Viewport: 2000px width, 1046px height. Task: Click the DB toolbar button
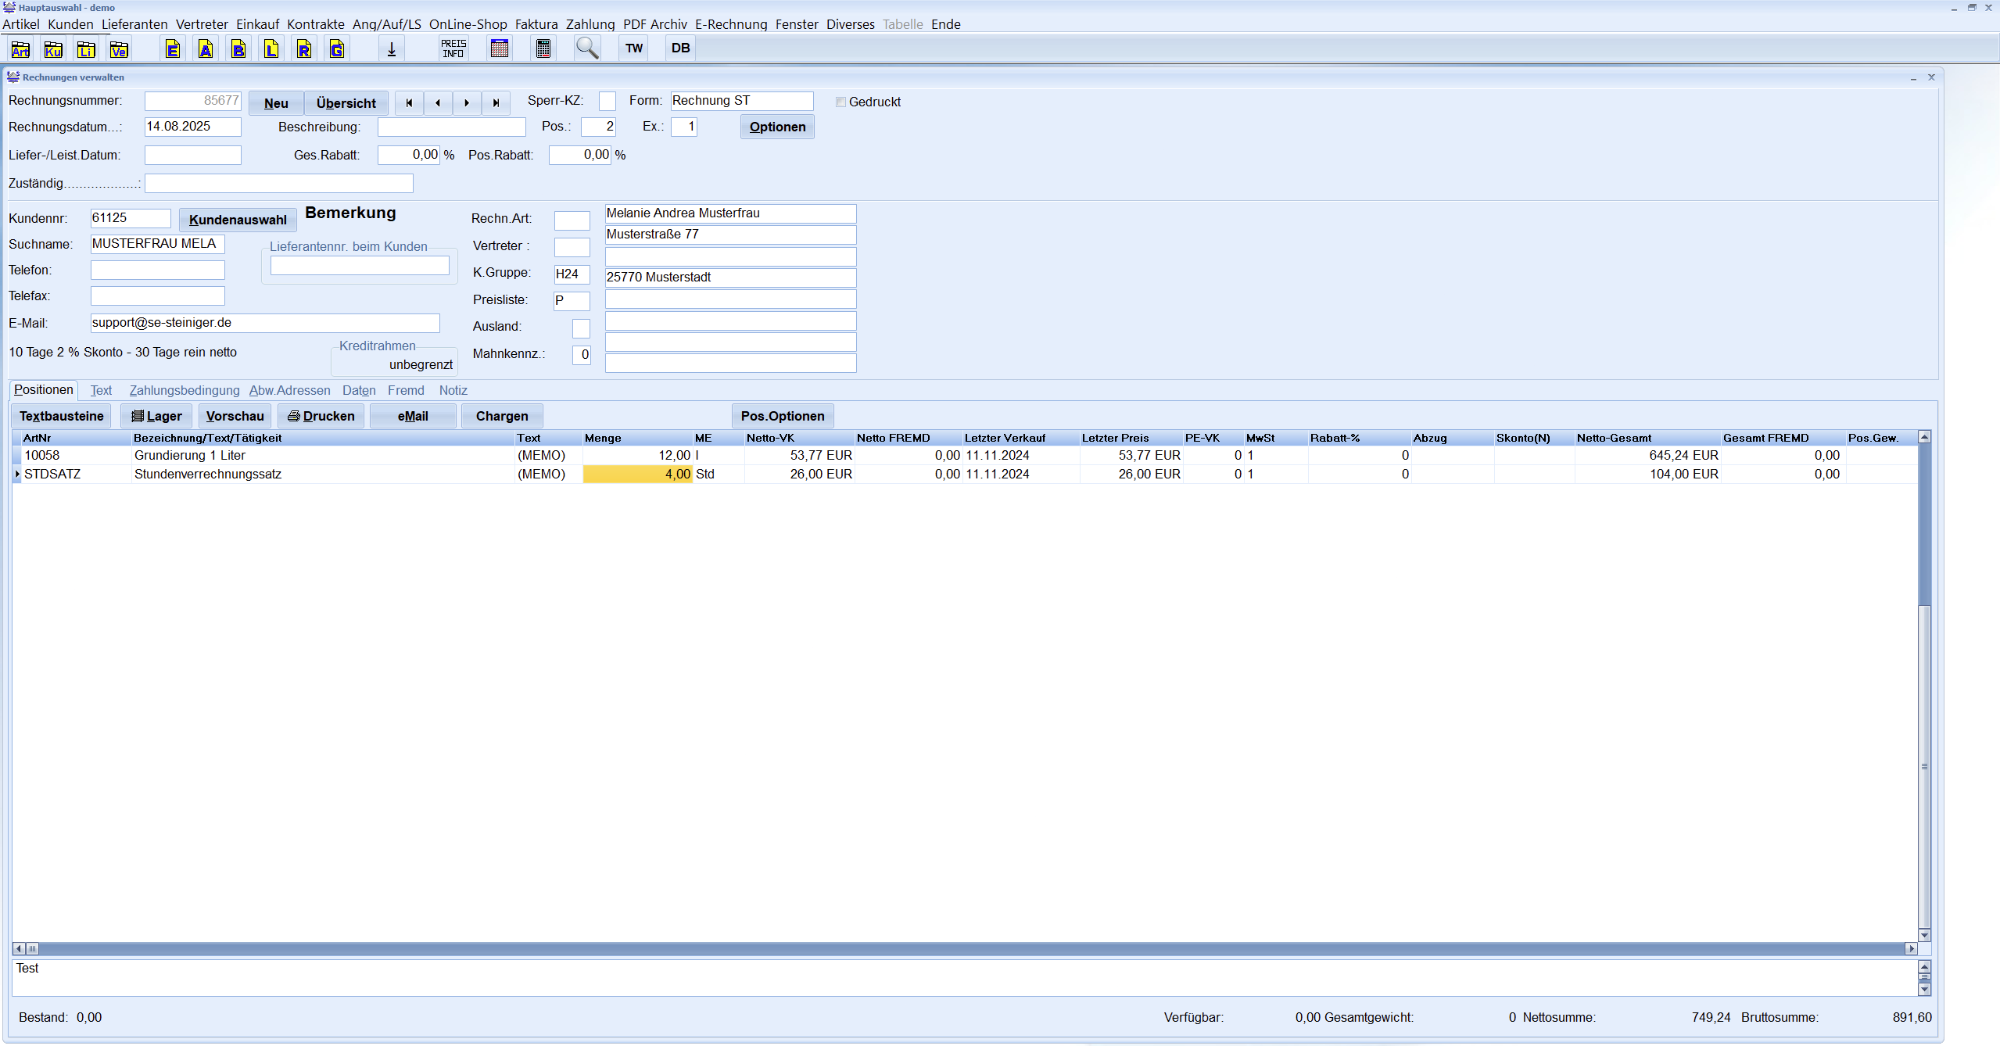(x=681, y=48)
